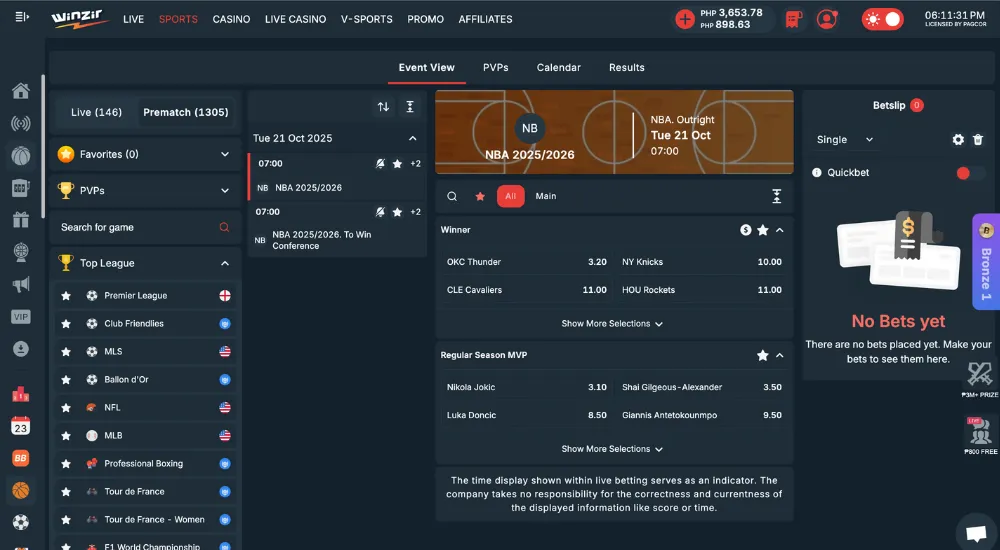This screenshot has width=1000, height=550.
Task: Switch to the Event View tab
Action: point(427,68)
